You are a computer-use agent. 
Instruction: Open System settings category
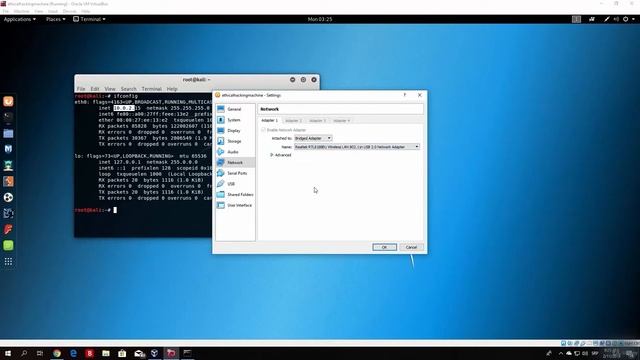[x=235, y=120]
